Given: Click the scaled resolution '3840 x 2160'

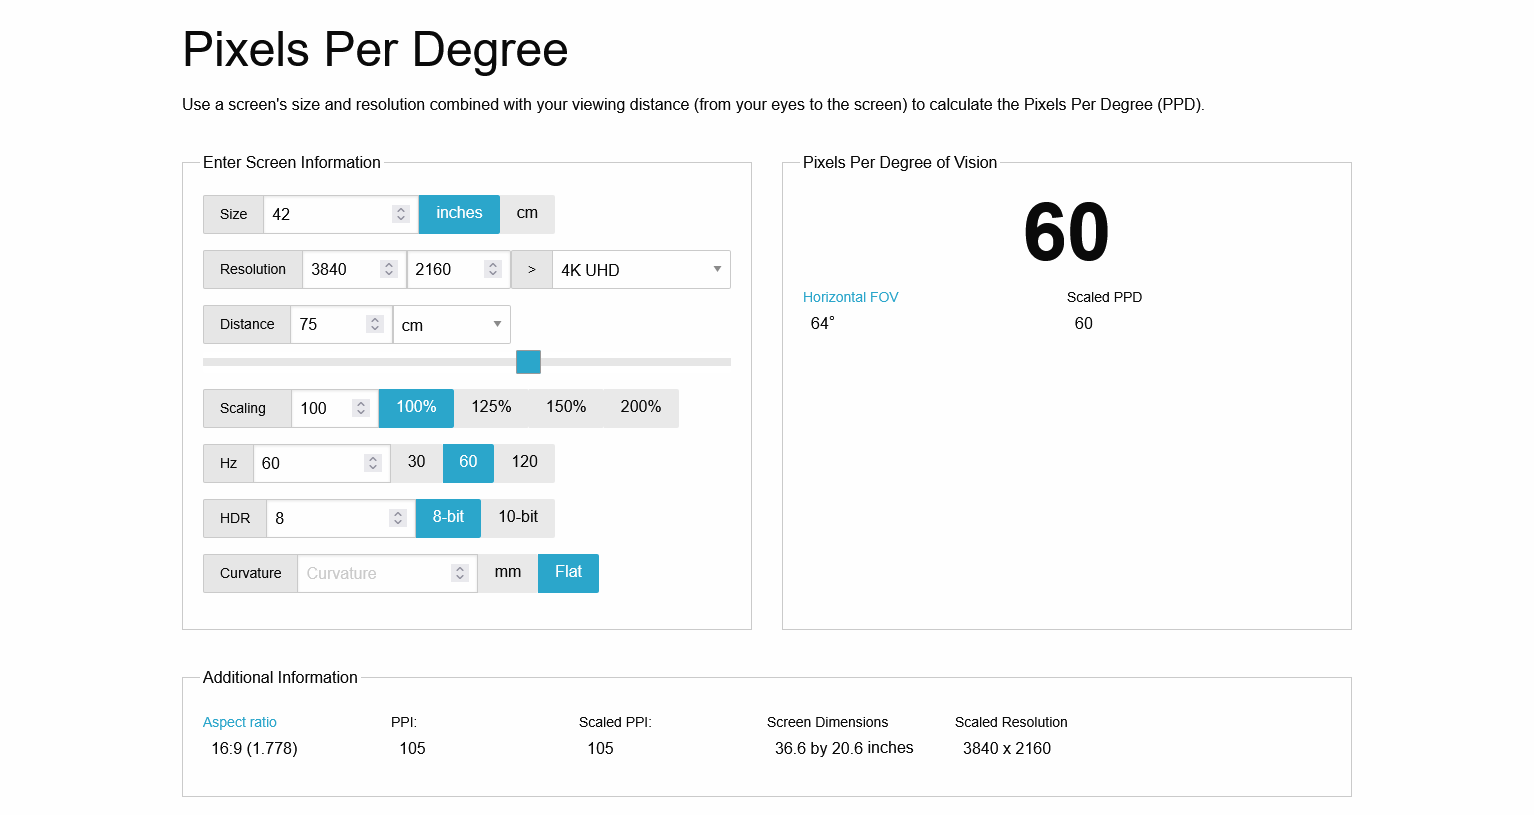Looking at the screenshot, I should (x=1007, y=748).
